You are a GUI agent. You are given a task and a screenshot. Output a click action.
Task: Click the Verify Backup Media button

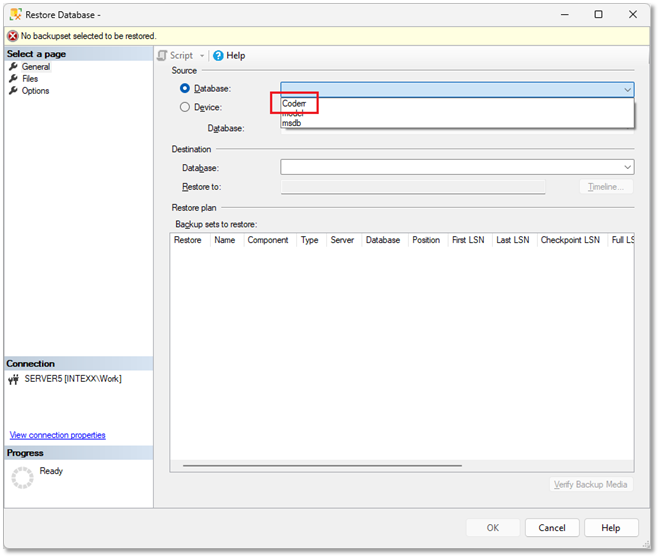pyautogui.click(x=591, y=485)
